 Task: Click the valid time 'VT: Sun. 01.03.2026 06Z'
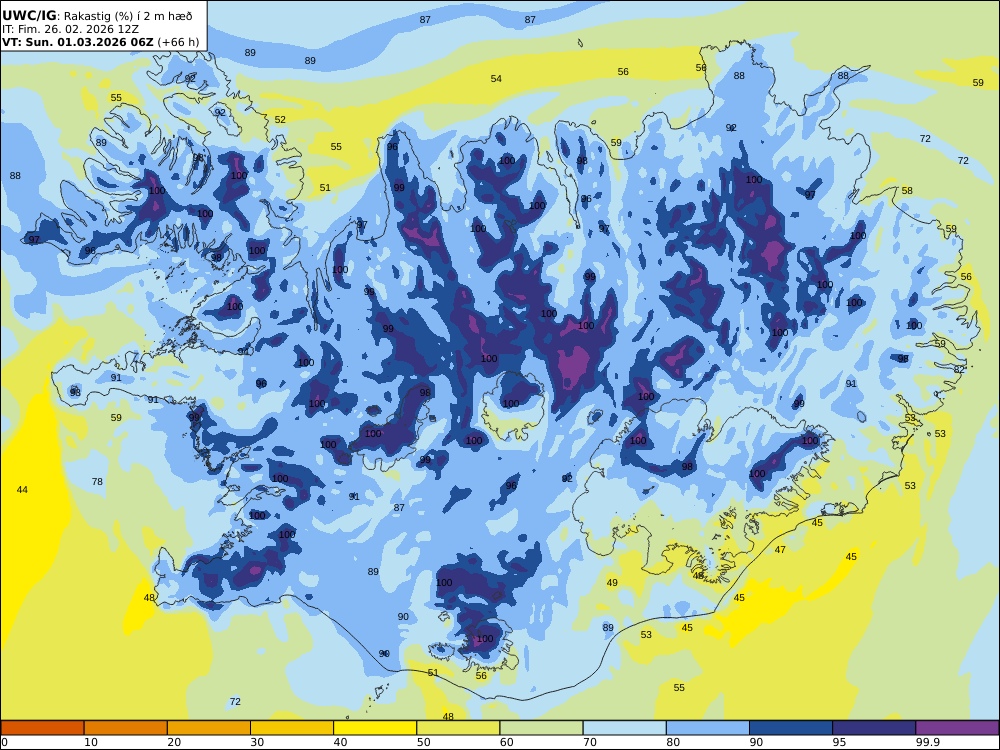(78, 42)
